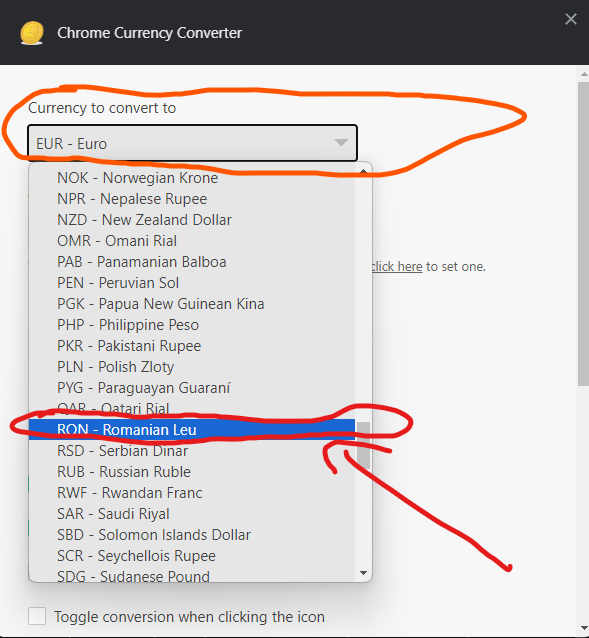Pick PEN - Peruvian Sol
Viewport: 589px width, 638px height.
point(192,283)
